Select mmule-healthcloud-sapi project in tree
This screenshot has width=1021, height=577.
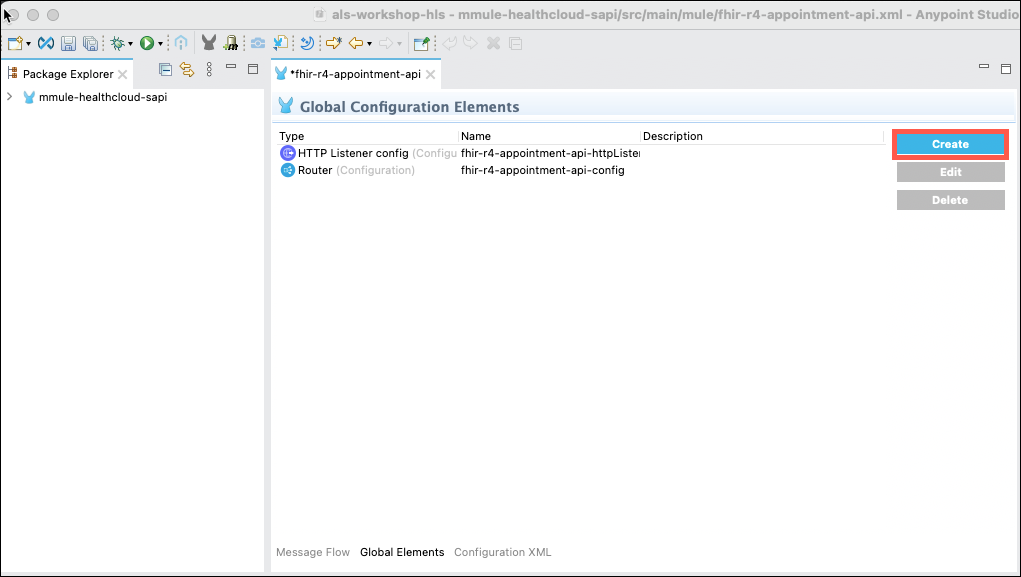(103, 97)
